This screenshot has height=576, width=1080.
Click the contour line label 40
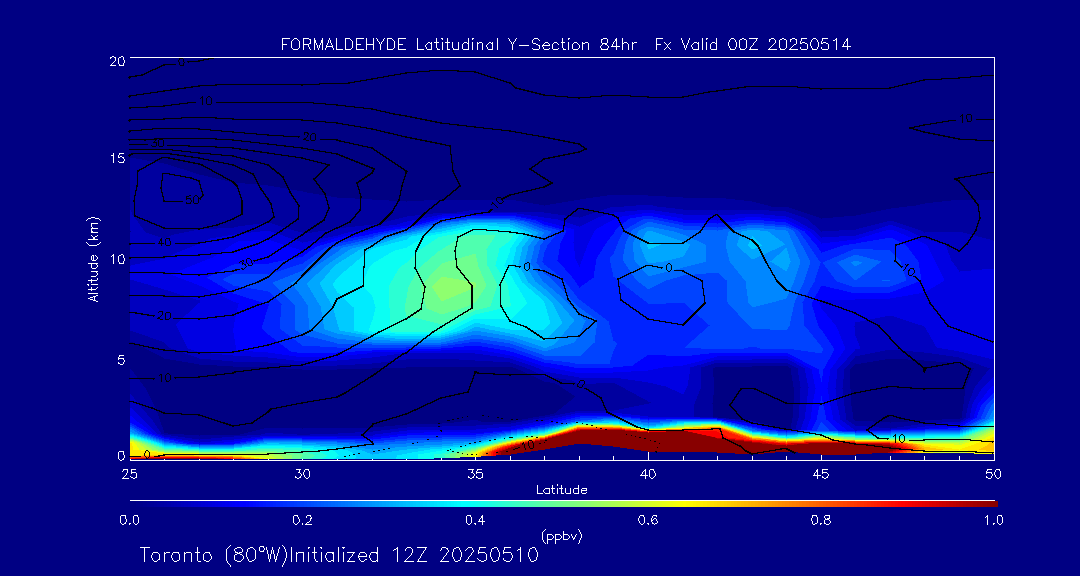click(165, 243)
